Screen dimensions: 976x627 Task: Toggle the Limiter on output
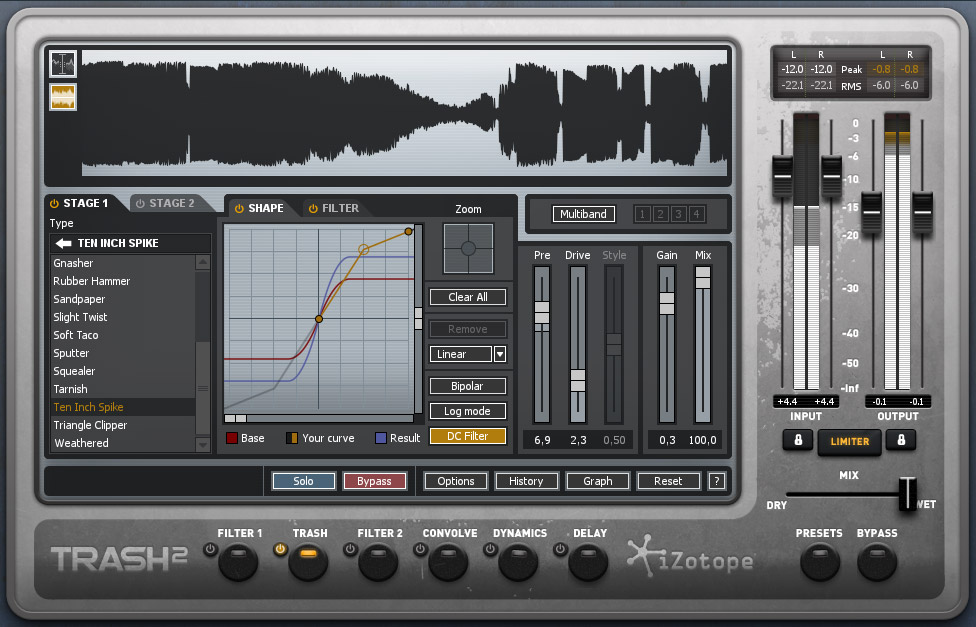pyautogui.click(x=849, y=441)
